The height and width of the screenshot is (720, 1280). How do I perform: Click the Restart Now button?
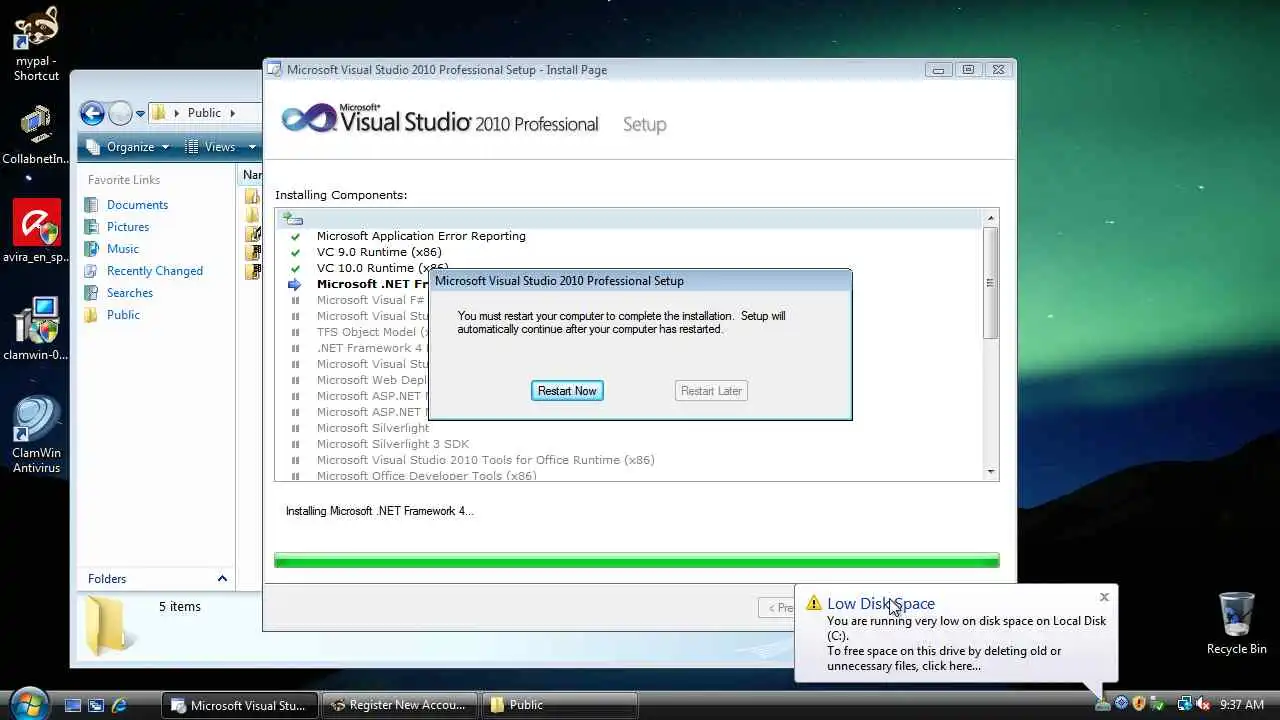click(x=567, y=391)
